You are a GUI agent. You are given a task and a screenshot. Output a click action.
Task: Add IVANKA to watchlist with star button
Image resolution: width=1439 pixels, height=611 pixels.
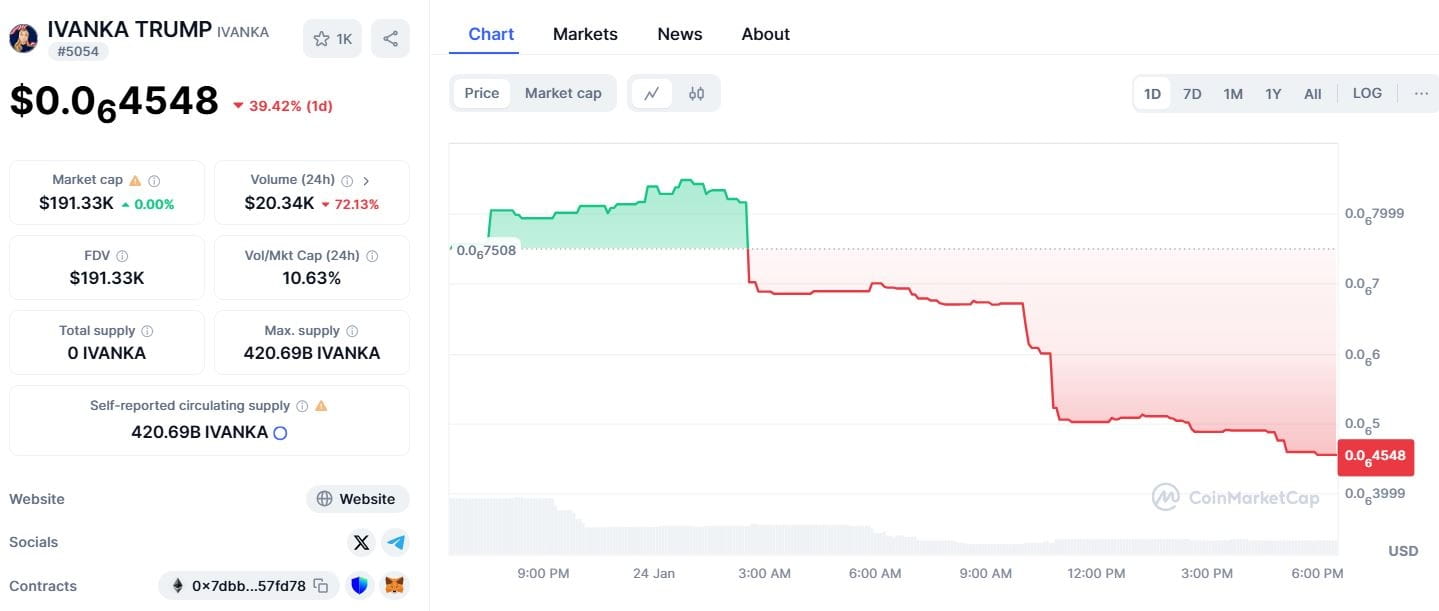coord(332,39)
